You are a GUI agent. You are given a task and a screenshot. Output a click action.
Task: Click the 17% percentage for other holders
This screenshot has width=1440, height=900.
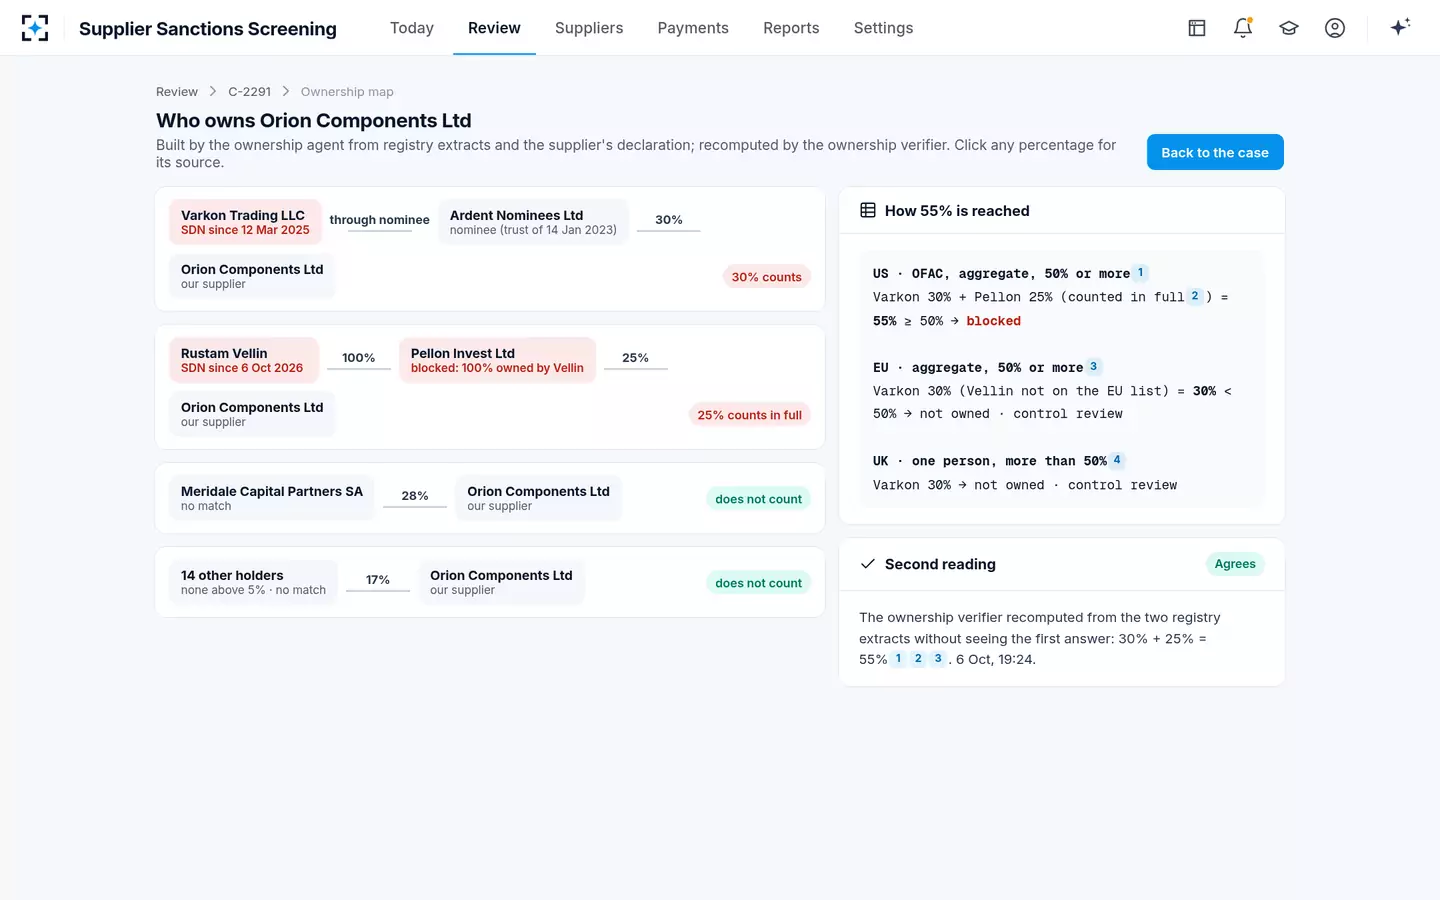pyautogui.click(x=378, y=580)
